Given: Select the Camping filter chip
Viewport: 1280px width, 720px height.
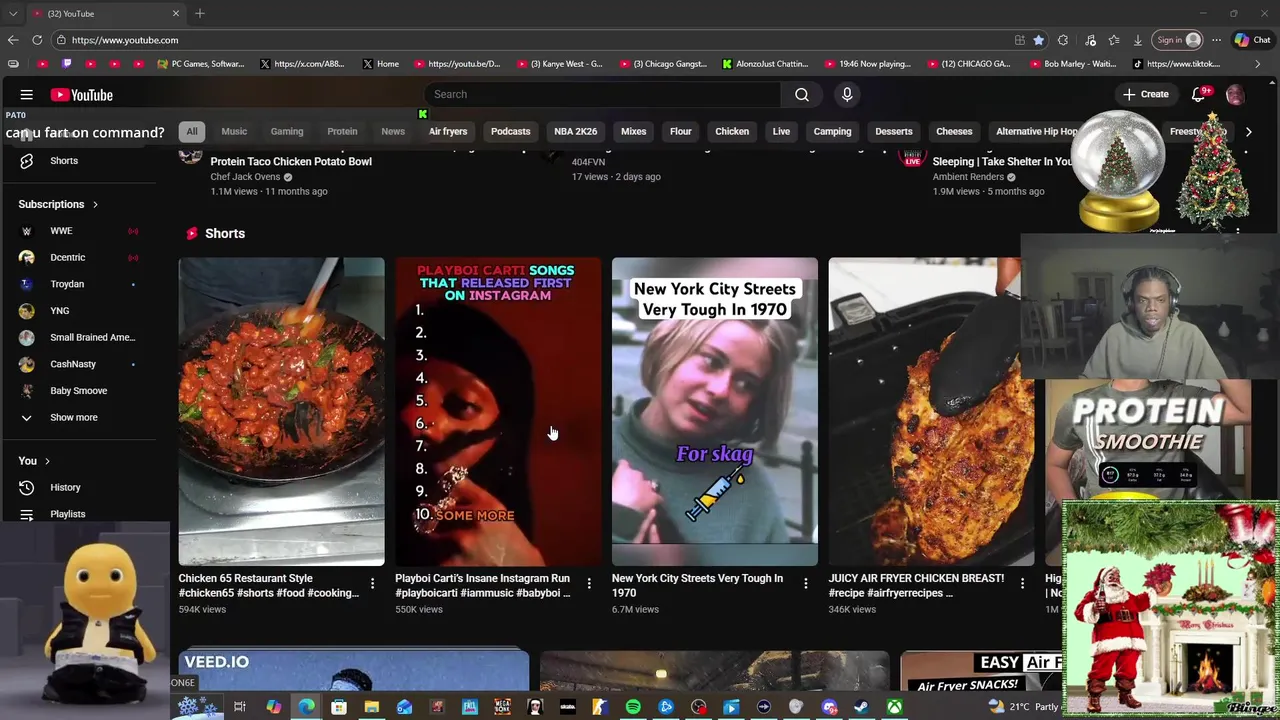Looking at the screenshot, I should 832,131.
